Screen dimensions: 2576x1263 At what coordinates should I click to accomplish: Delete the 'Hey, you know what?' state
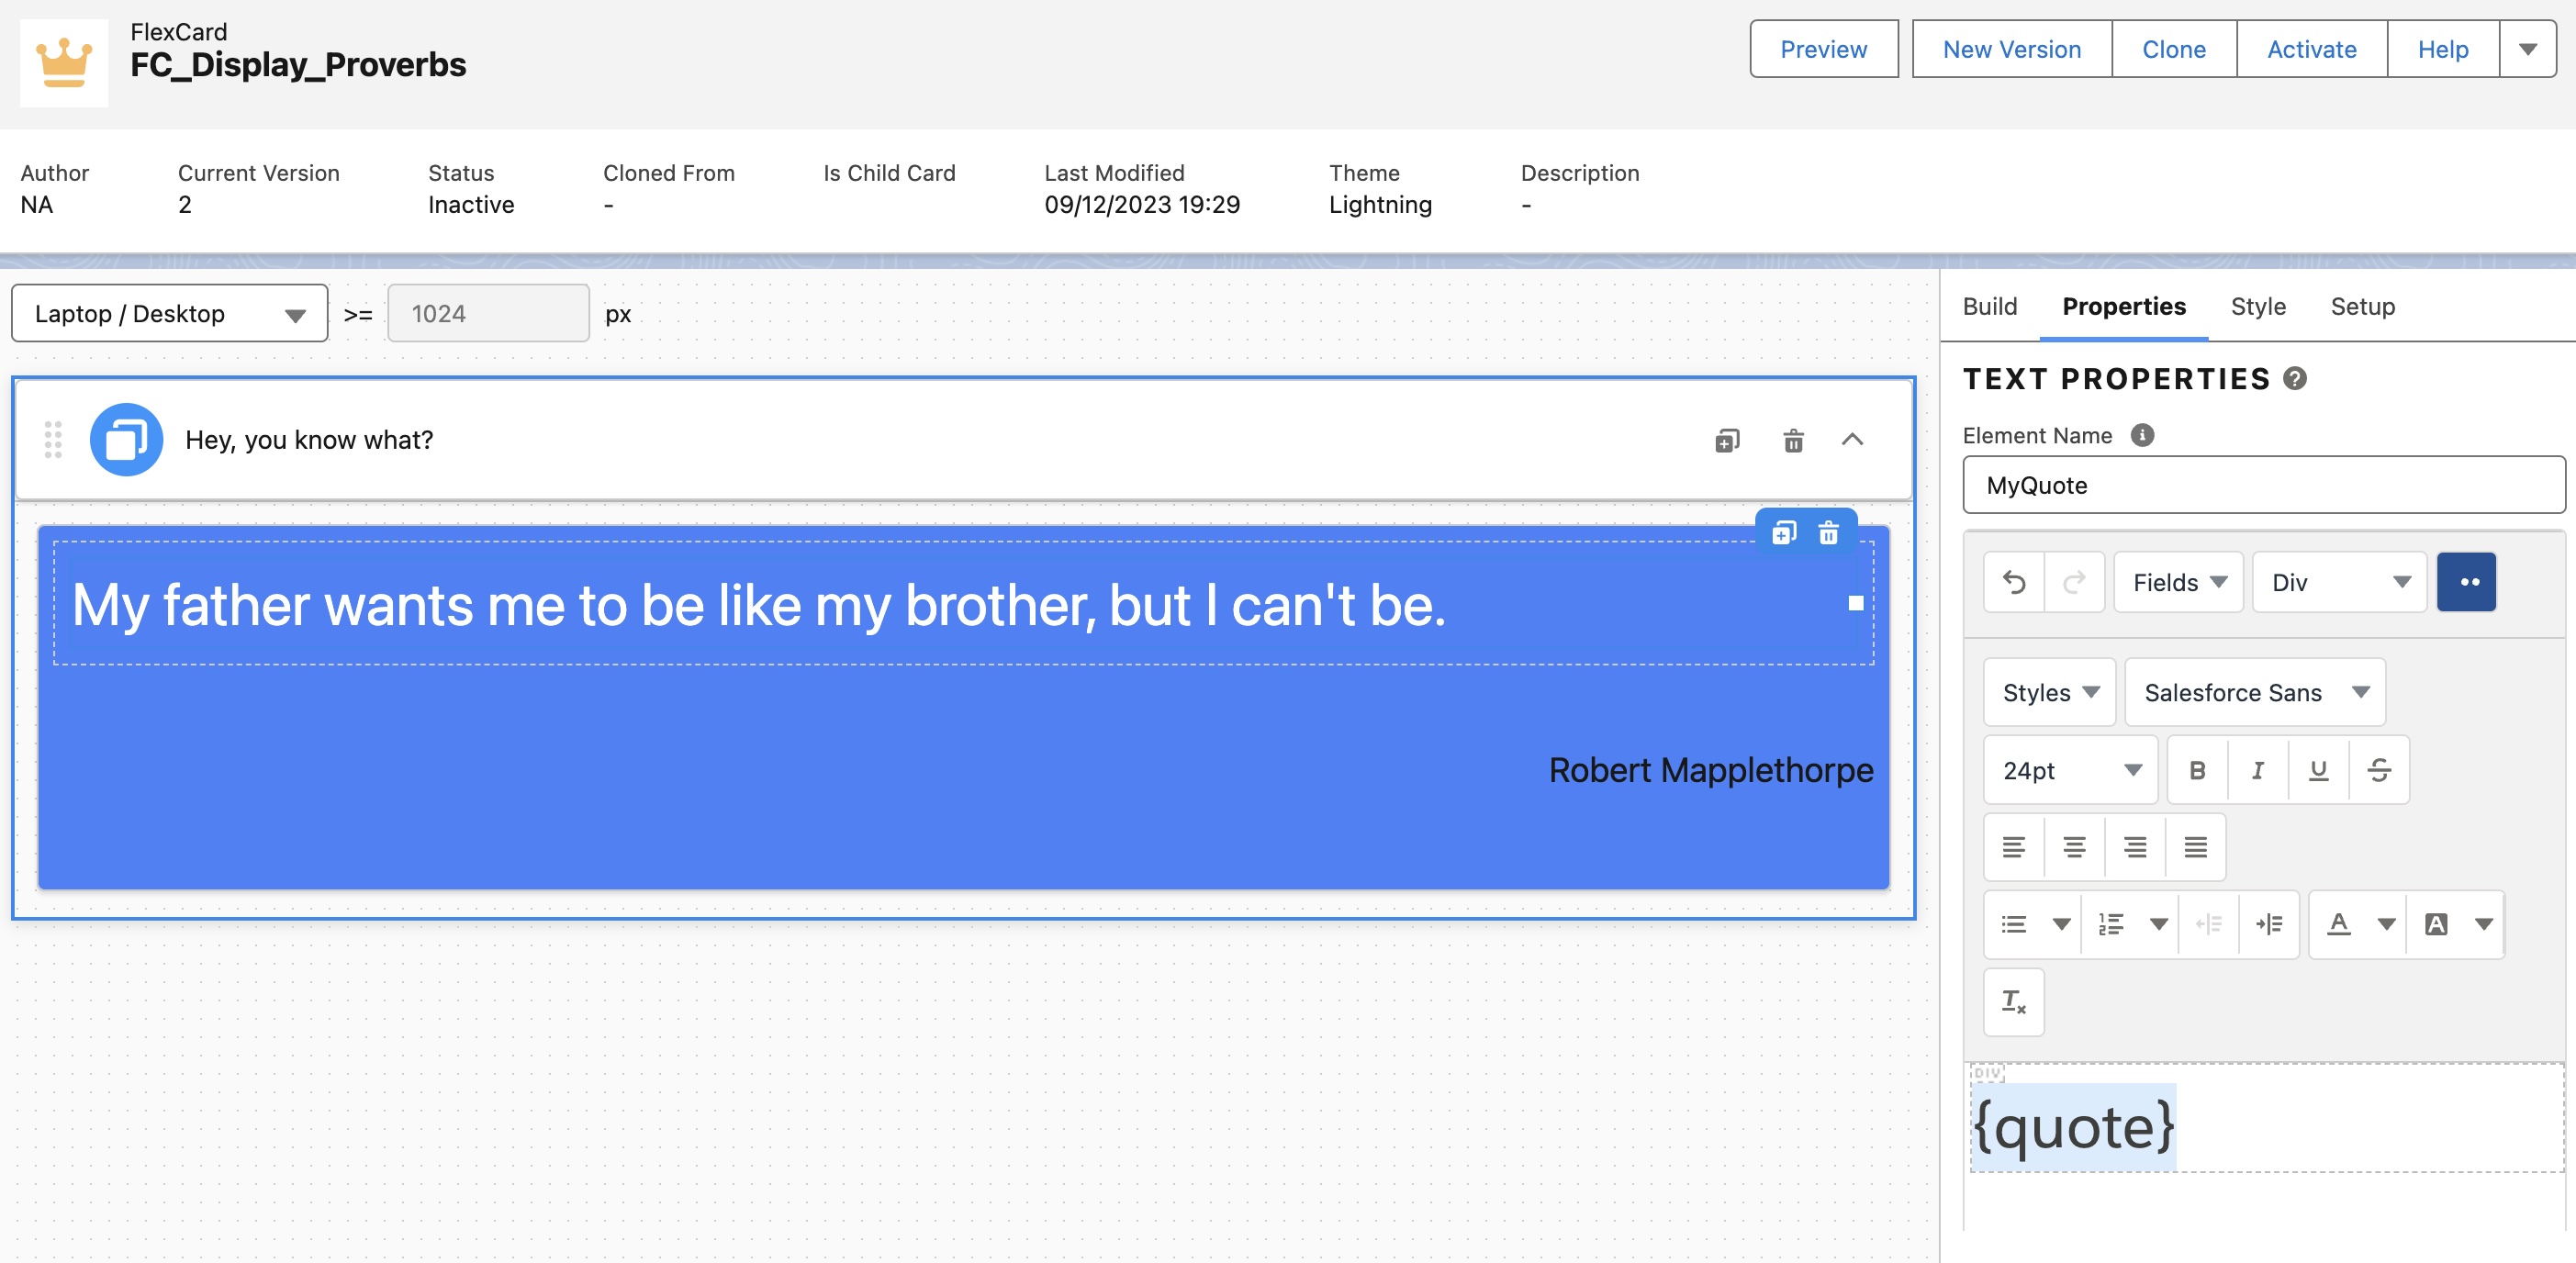[x=1793, y=440]
